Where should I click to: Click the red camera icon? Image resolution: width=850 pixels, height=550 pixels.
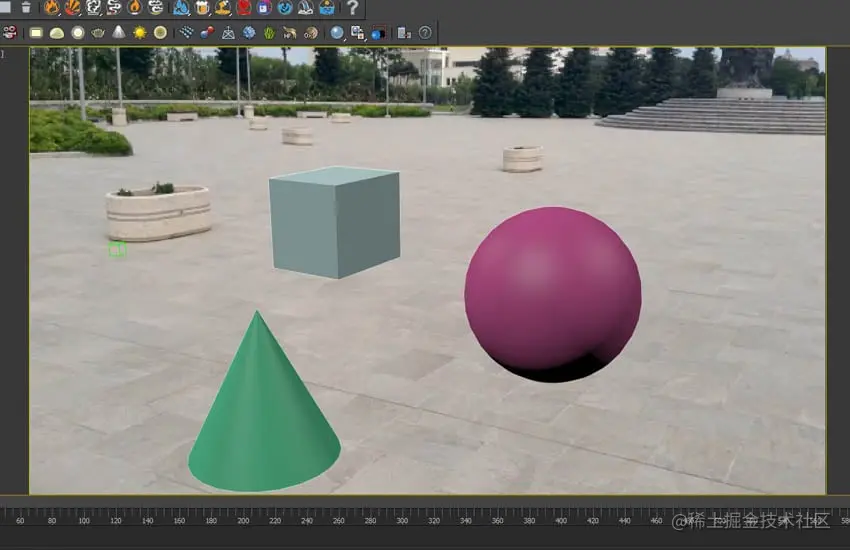pos(9,33)
